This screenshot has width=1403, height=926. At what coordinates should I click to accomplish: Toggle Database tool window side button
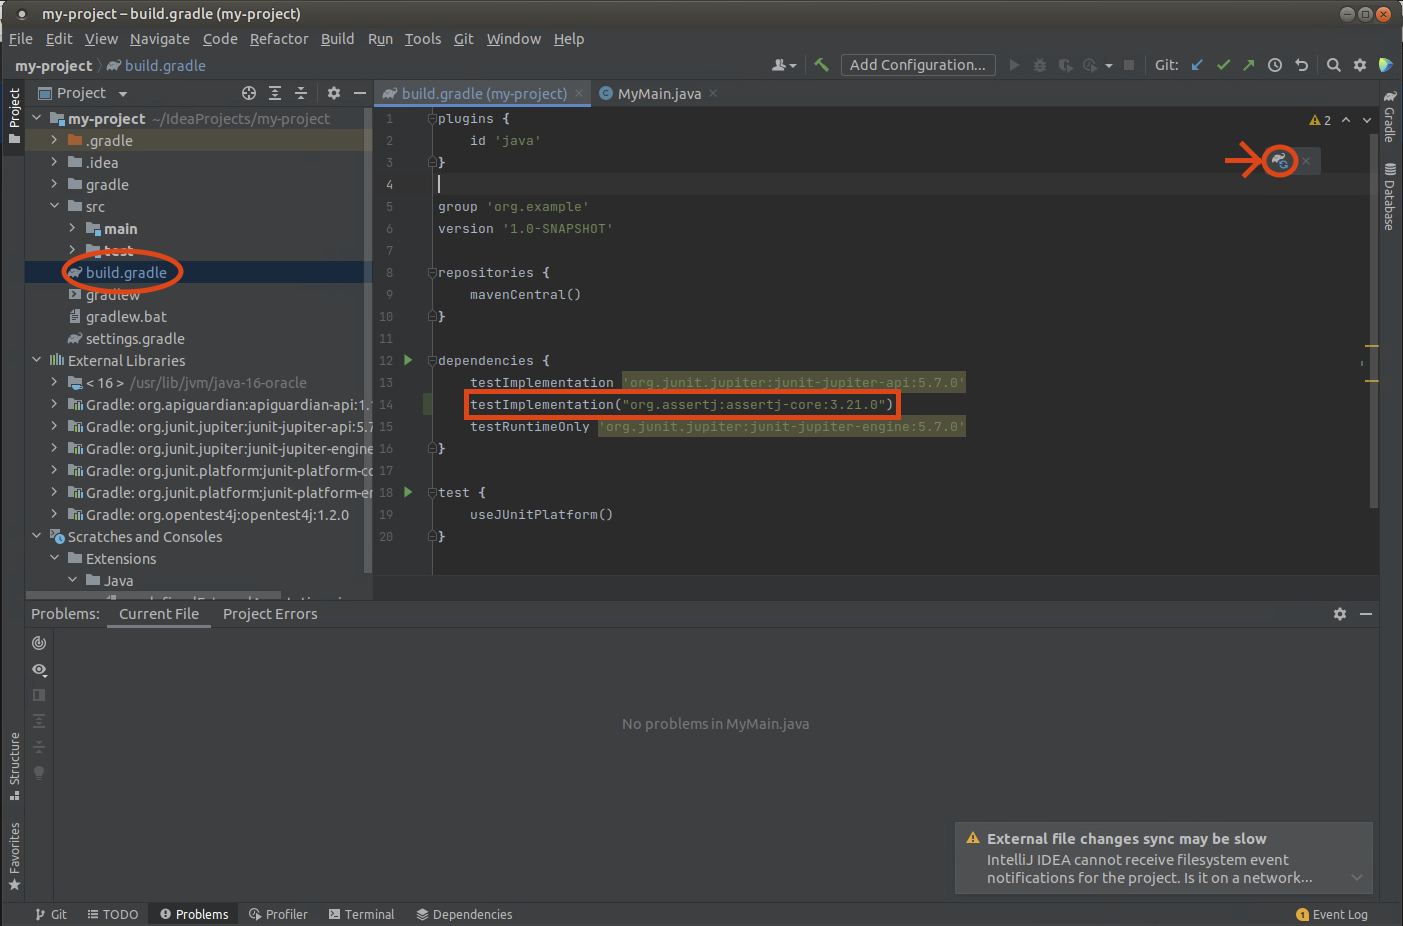tap(1390, 196)
